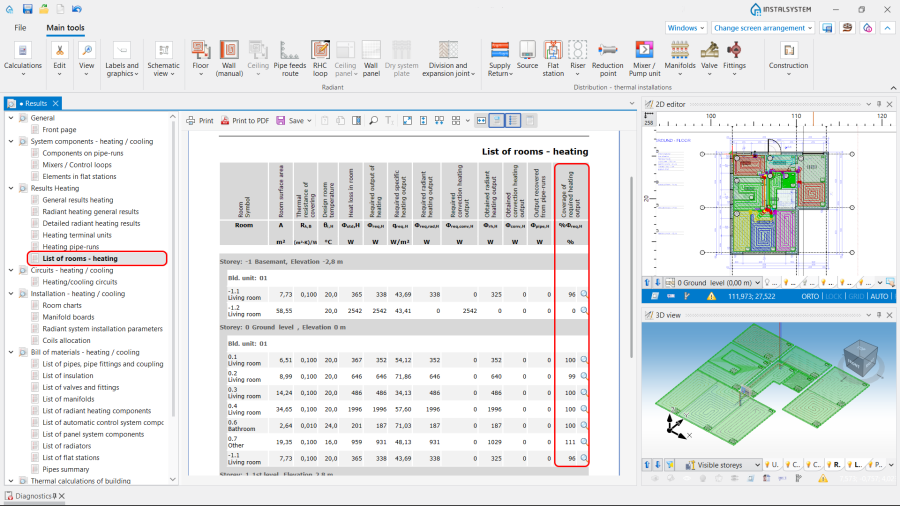Select the Floor radiant heating tool
Viewport: 900px width, 506px height.
200,55
